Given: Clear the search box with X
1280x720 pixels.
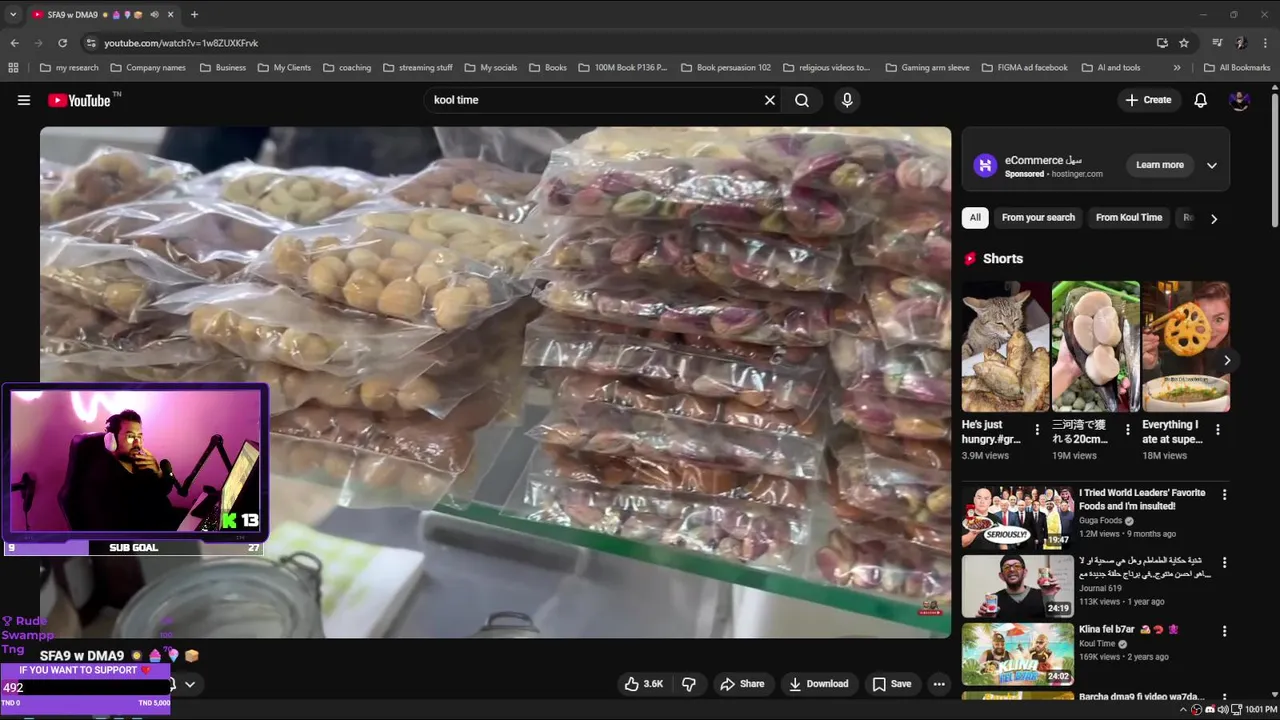Looking at the screenshot, I should click(x=770, y=100).
